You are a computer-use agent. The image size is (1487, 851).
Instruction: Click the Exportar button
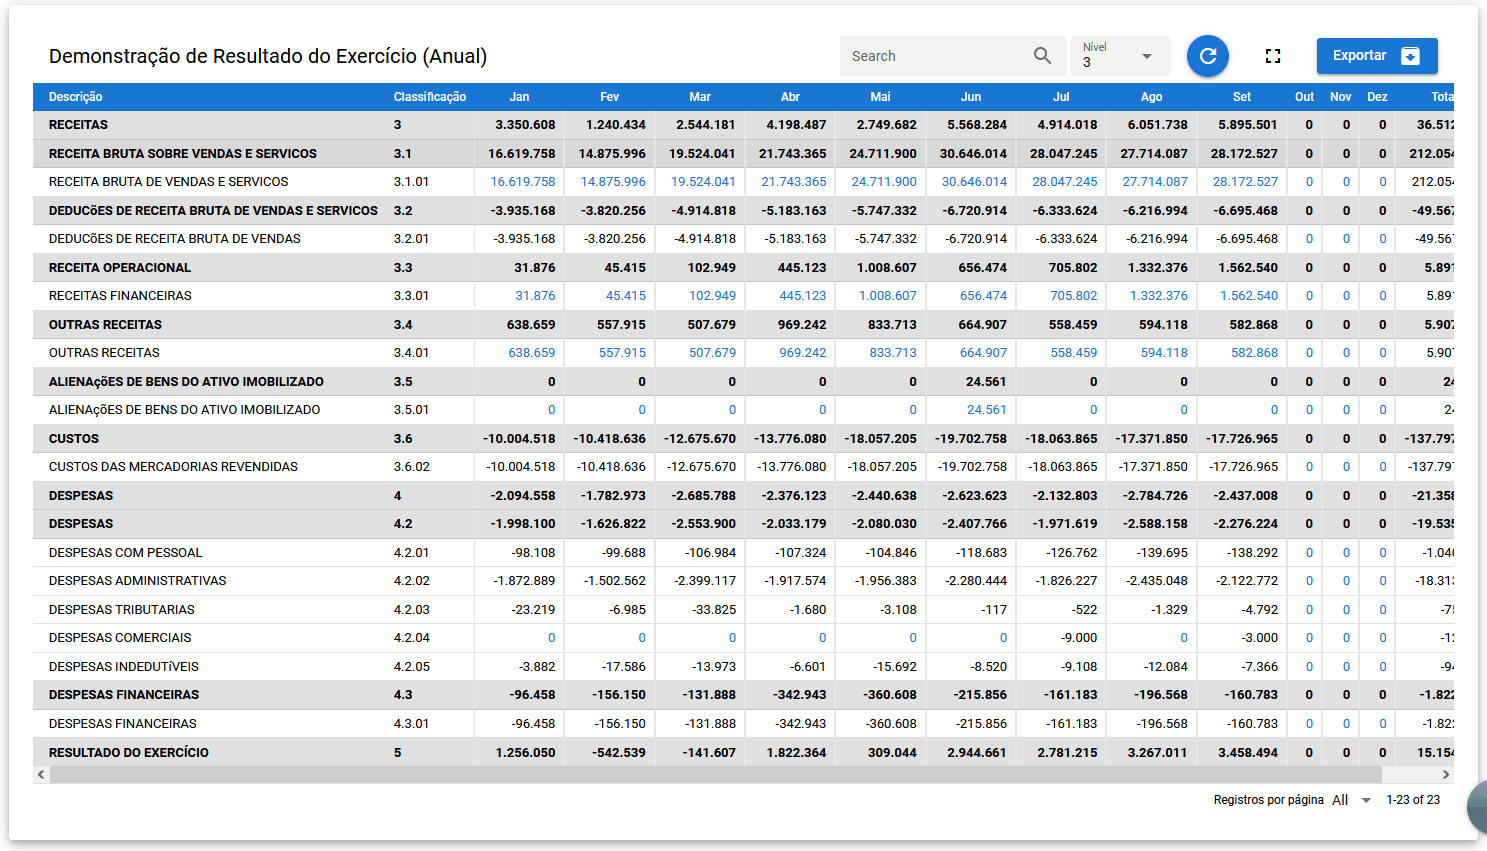coord(1360,56)
